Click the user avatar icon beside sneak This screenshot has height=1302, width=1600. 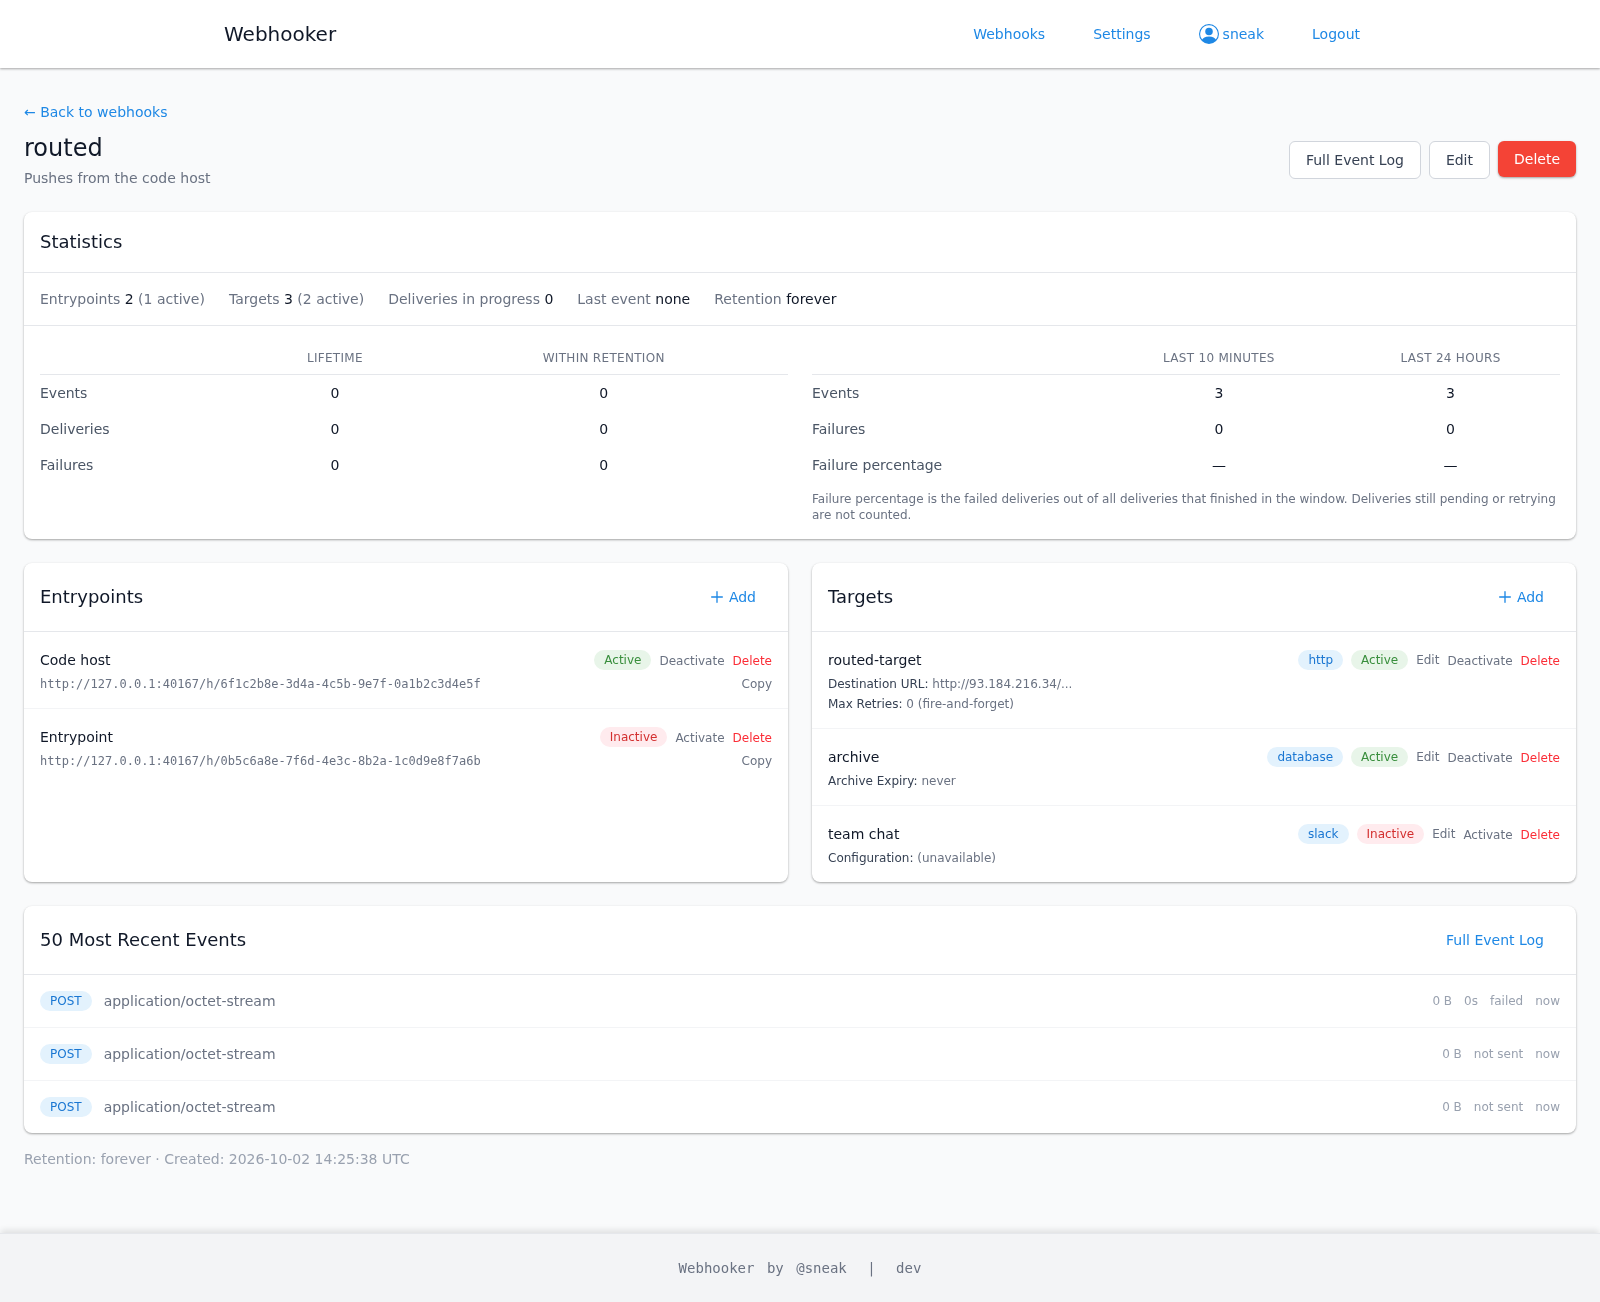1208,34
